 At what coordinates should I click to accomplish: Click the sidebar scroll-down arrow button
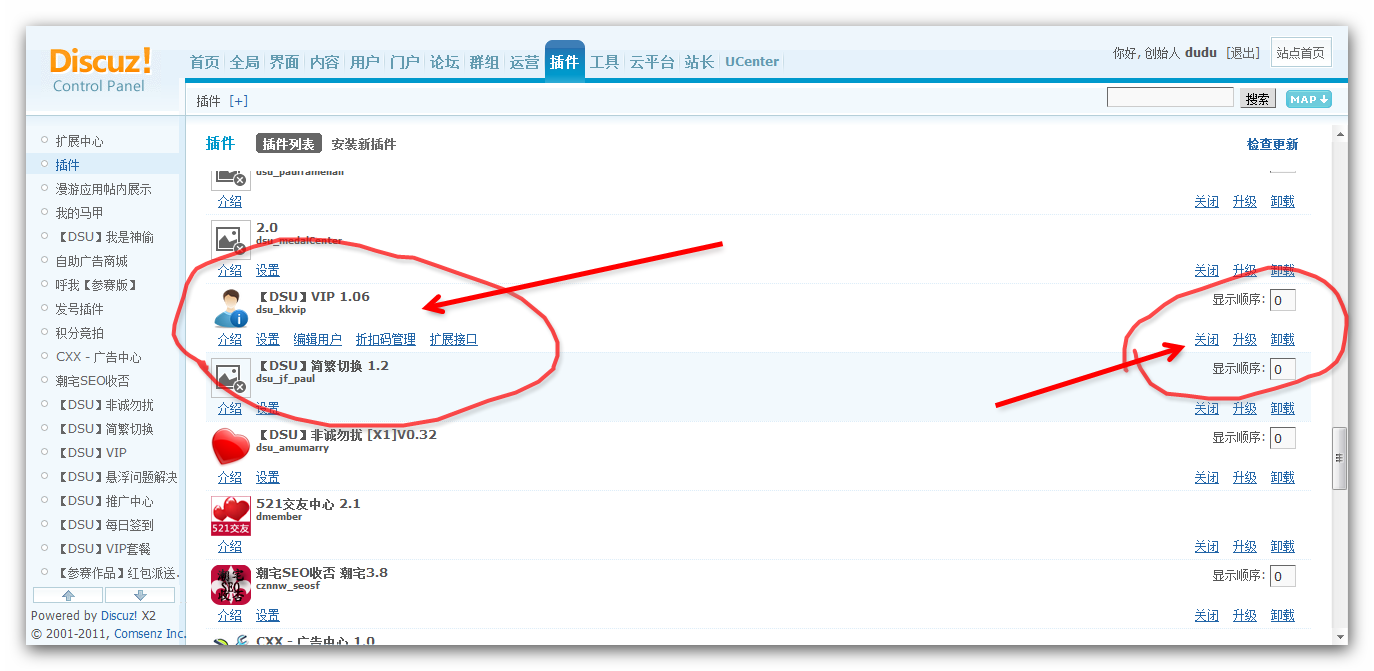coord(140,595)
